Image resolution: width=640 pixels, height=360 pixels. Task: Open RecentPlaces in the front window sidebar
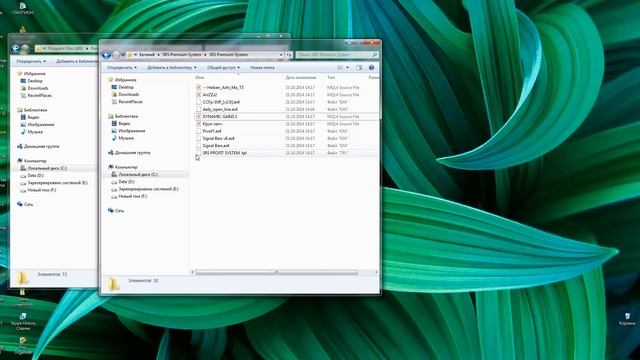tap(130, 102)
